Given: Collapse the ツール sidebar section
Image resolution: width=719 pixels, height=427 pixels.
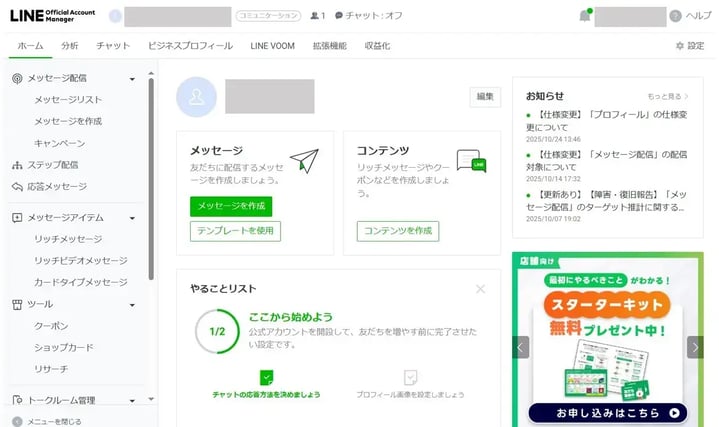Looking at the screenshot, I should [132, 304].
